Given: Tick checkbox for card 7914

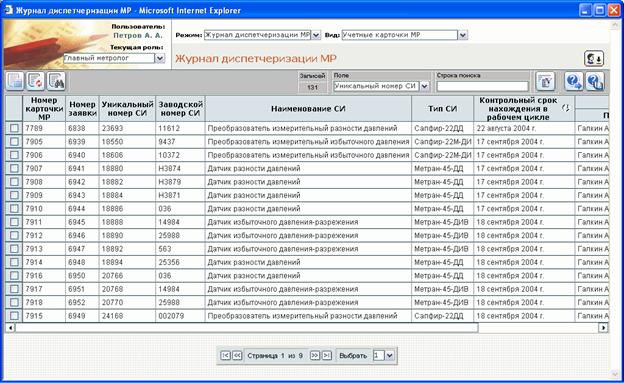Looking at the screenshot, I should click(x=14, y=262).
